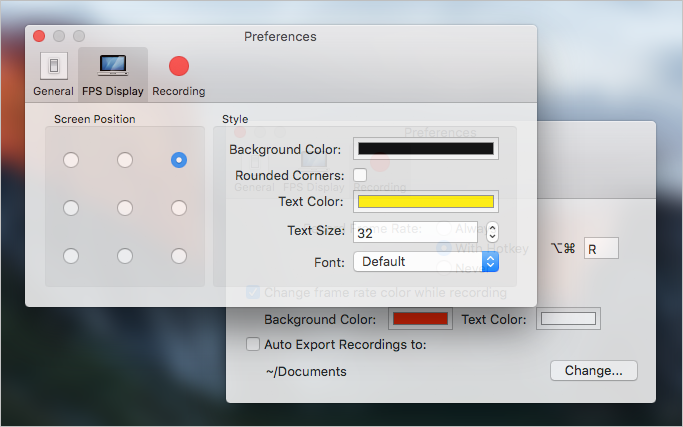Select top-right screen position radio
The image size is (683, 427).
(x=179, y=160)
